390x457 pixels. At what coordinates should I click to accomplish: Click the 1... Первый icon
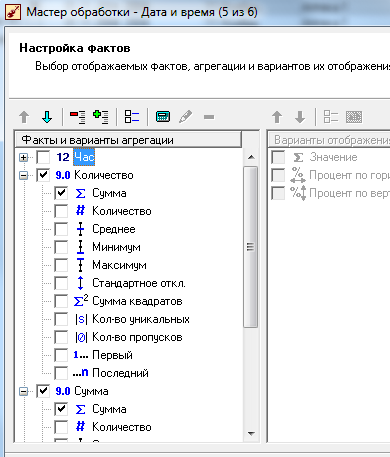tap(81, 355)
